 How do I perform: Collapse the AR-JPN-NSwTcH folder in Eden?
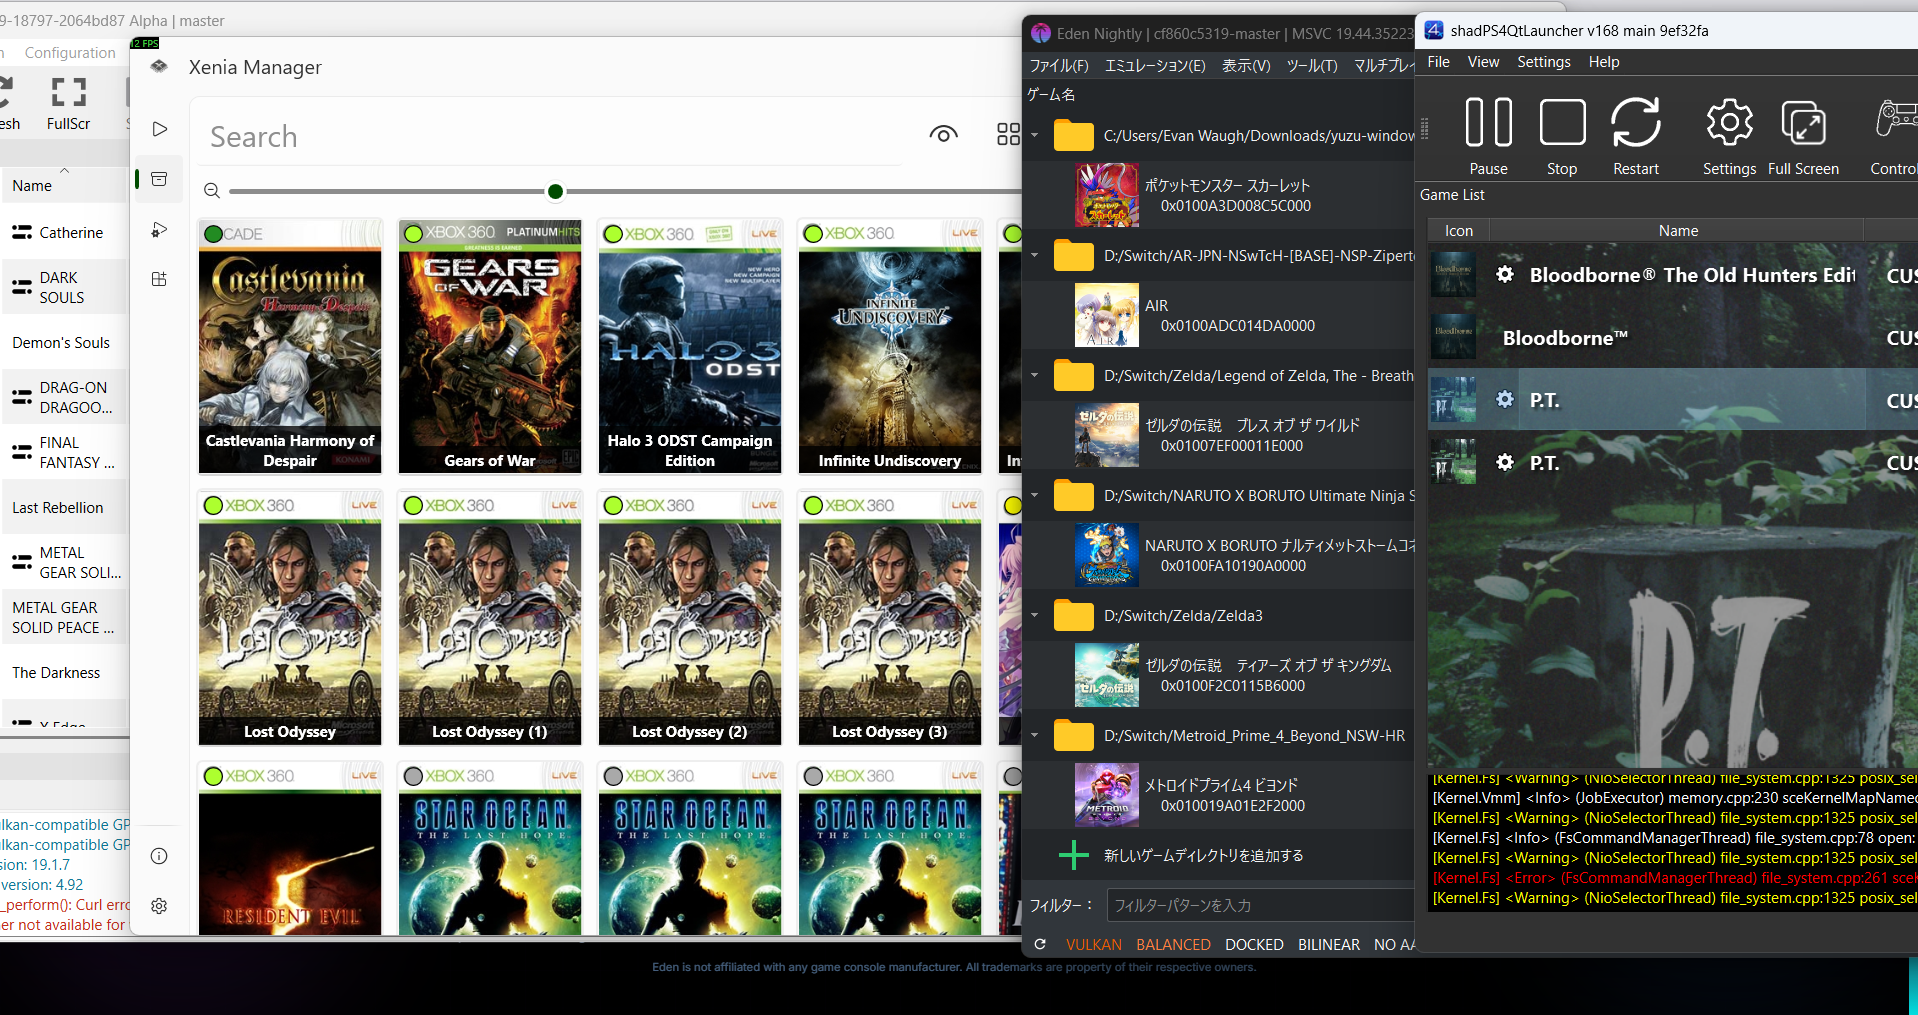pos(1035,255)
